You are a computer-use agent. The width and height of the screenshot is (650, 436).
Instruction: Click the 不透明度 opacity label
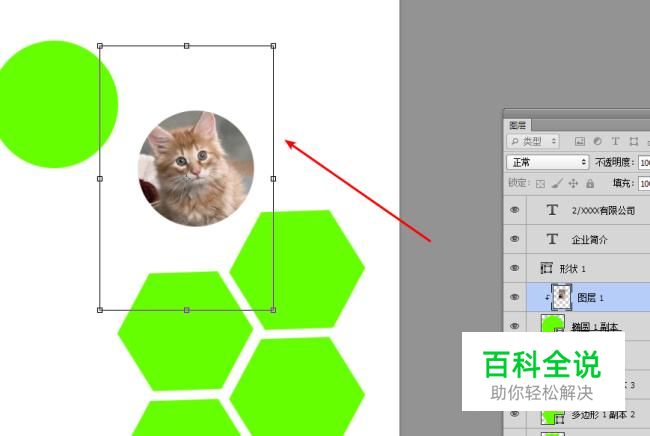pyautogui.click(x=615, y=162)
